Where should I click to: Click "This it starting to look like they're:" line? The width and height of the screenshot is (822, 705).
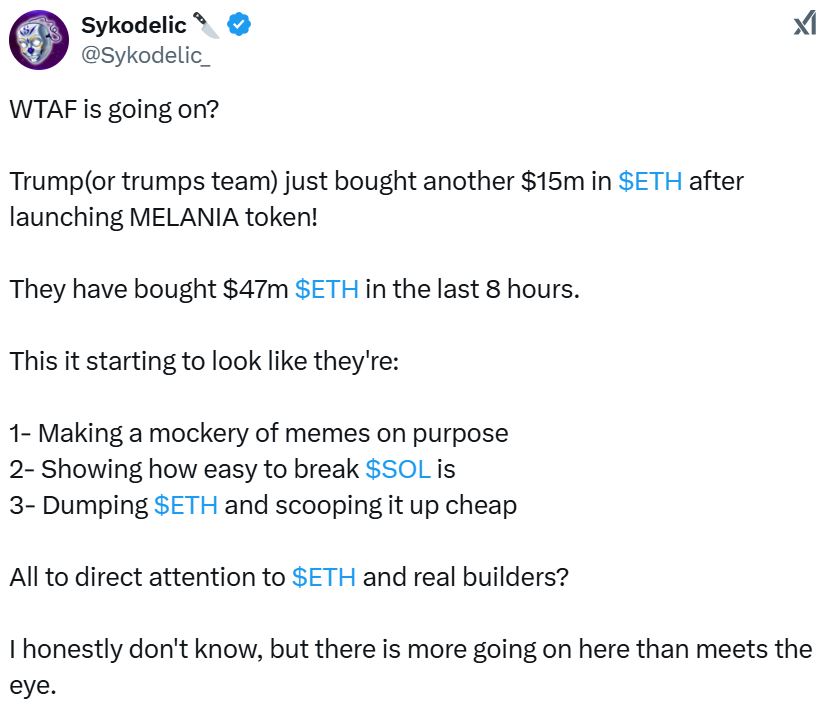click(x=204, y=361)
